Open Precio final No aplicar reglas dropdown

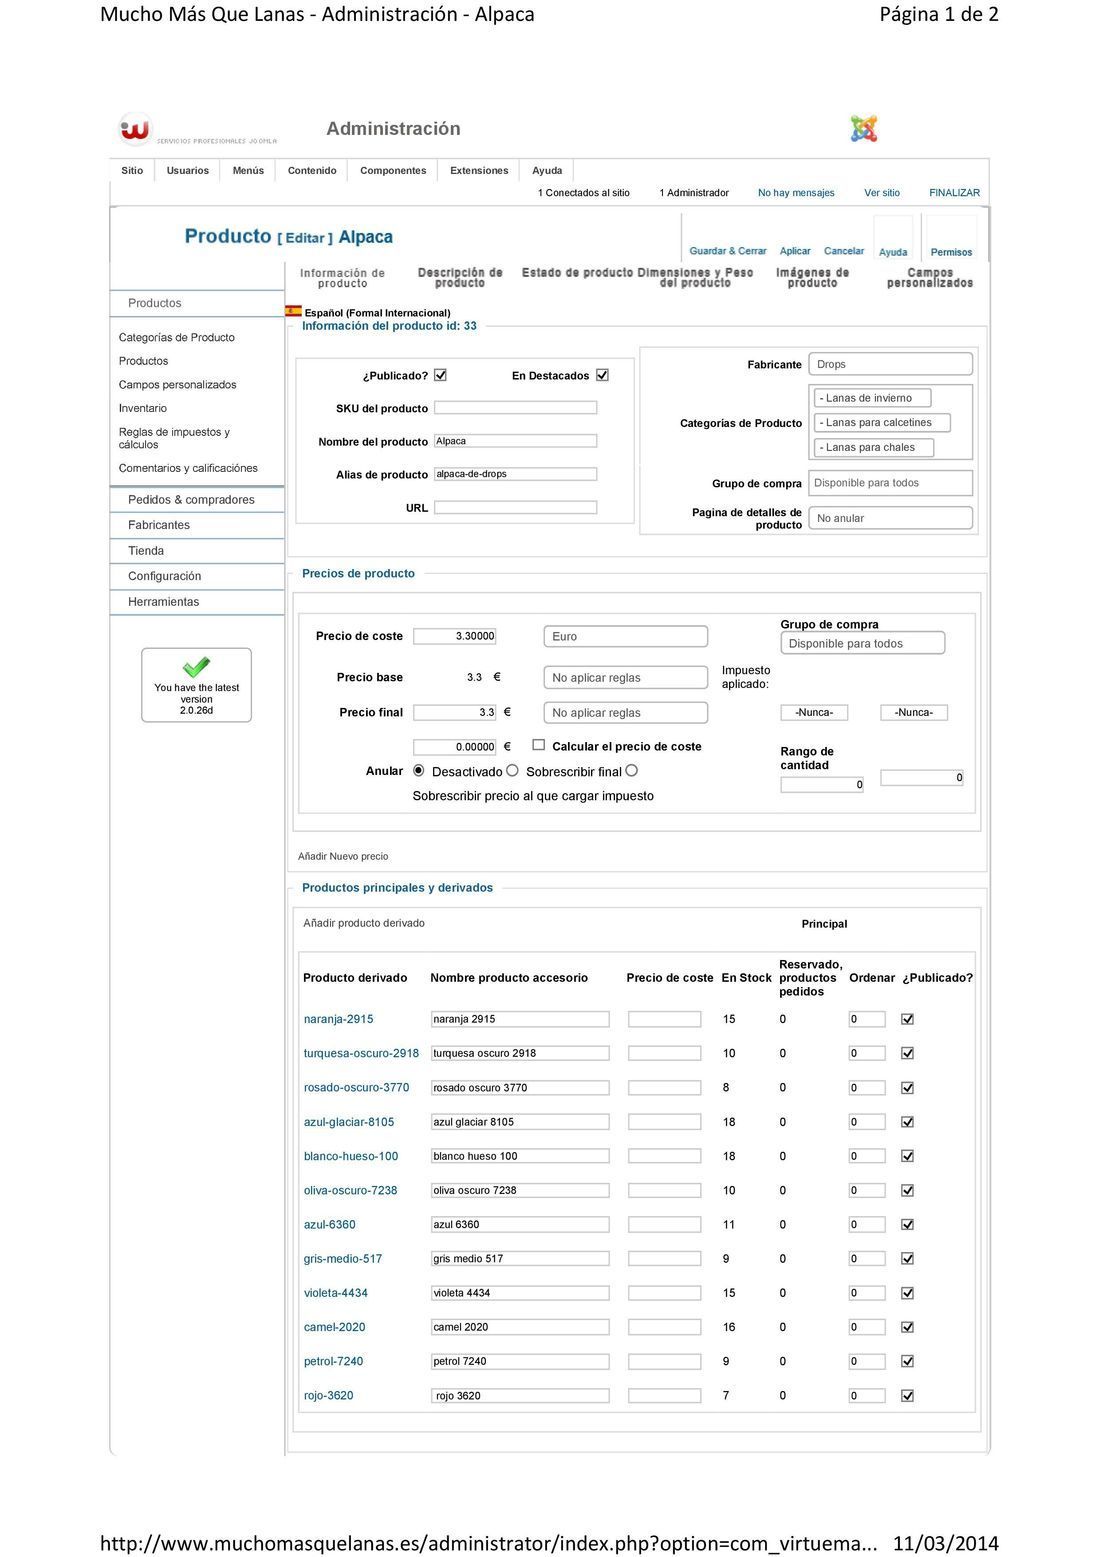pyautogui.click(x=626, y=712)
